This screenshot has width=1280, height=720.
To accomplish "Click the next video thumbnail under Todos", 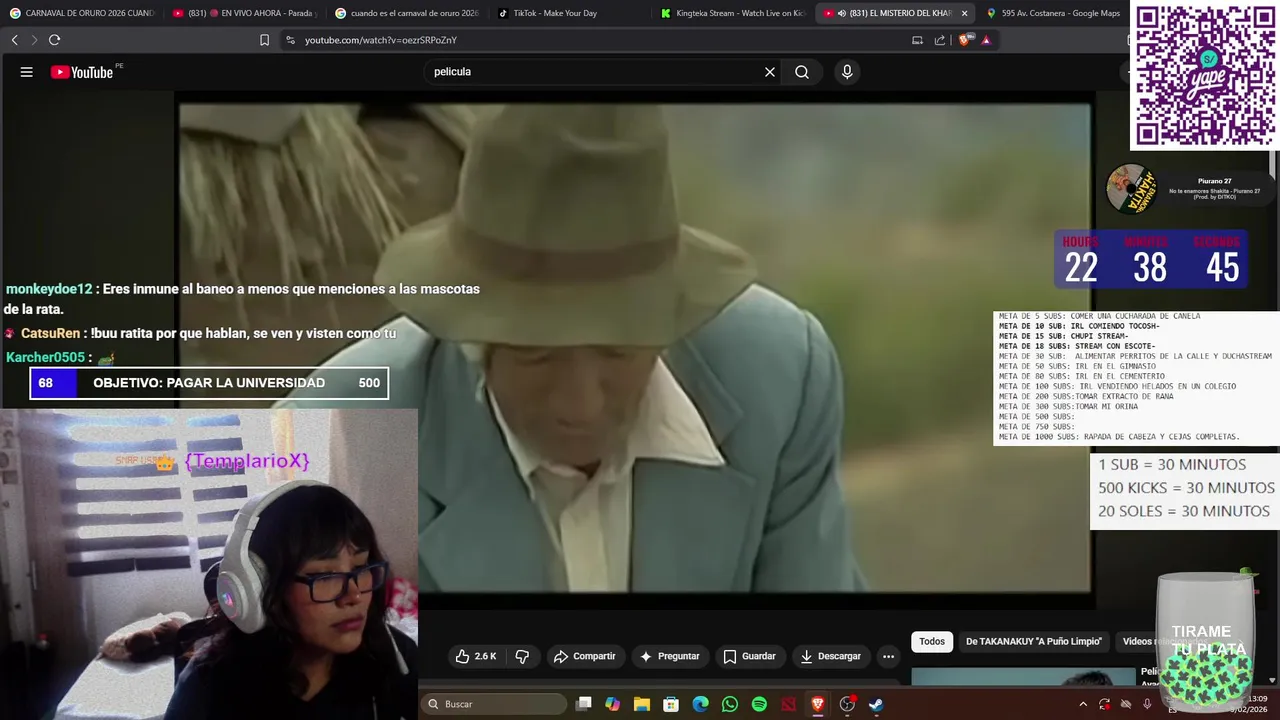I will [1023, 677].
